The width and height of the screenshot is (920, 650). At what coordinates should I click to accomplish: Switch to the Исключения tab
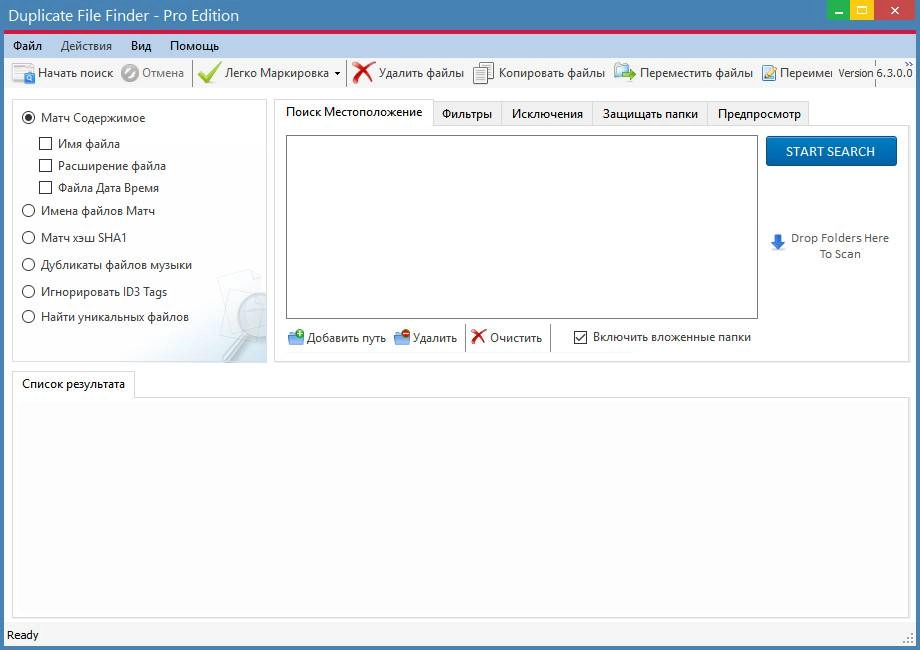(547, 114)
